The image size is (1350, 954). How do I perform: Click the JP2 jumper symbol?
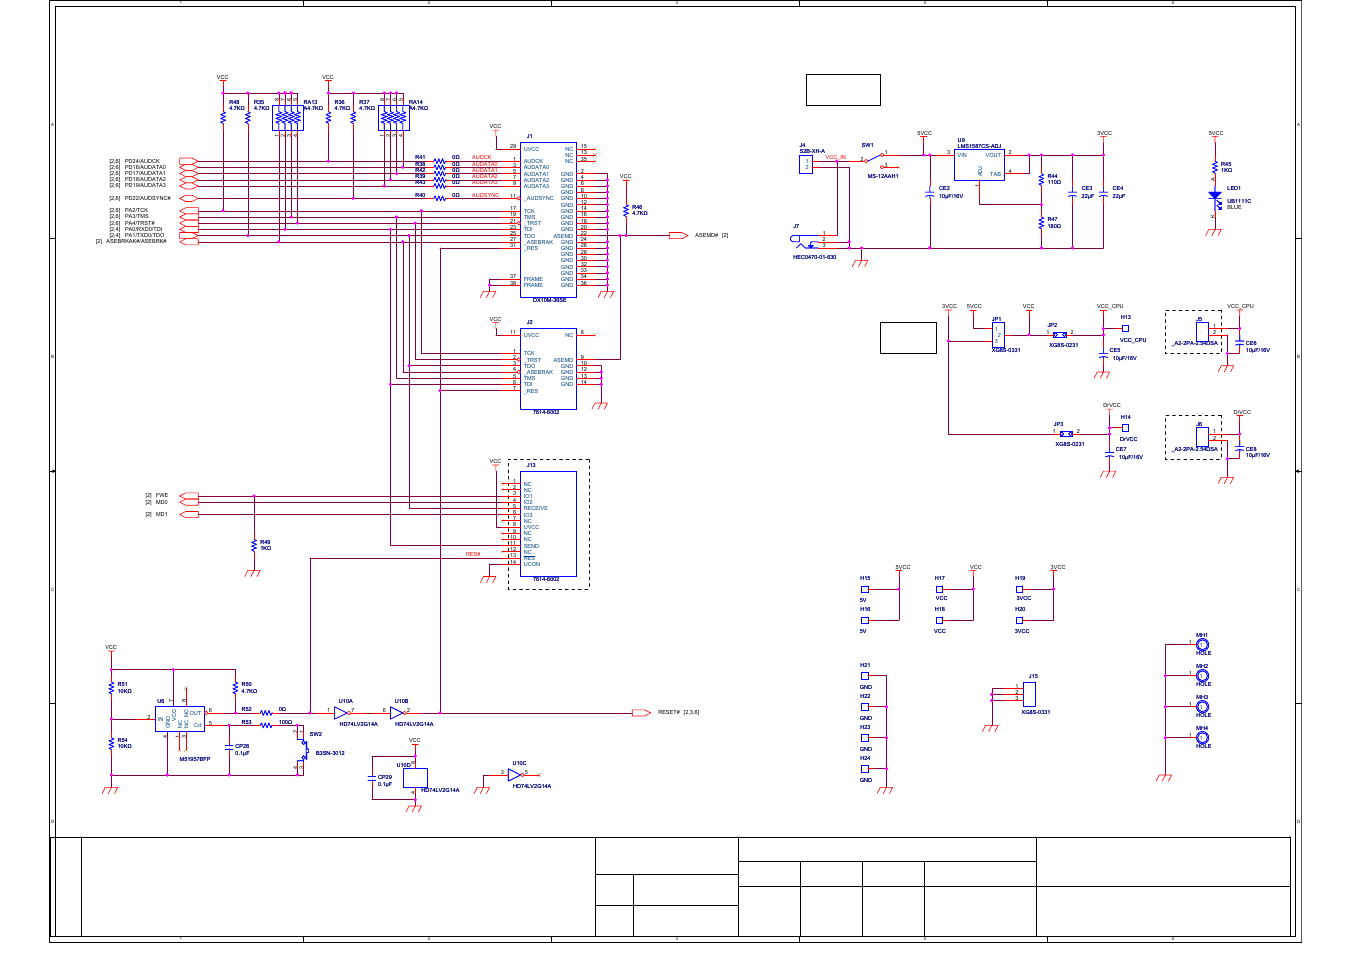click(x=1059, y=335)
